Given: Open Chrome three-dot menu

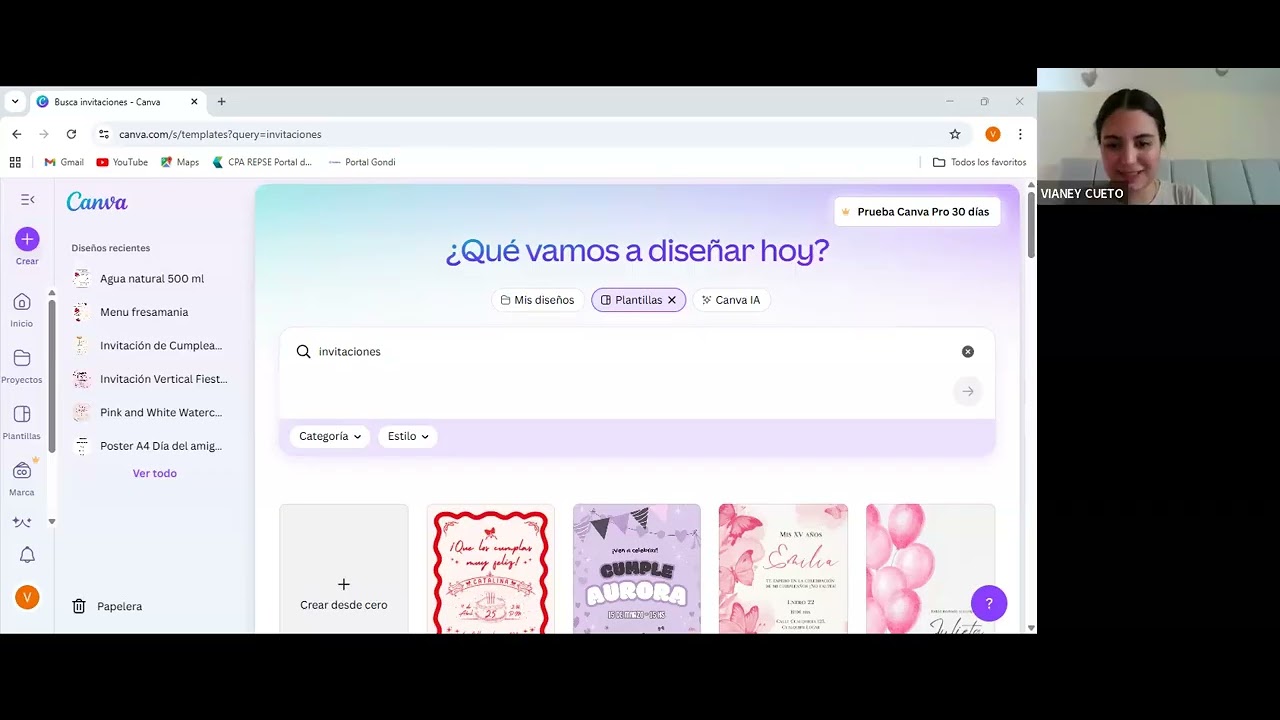Looking at the screenshot, I should pyautogui.click(x=1019, y=134).
